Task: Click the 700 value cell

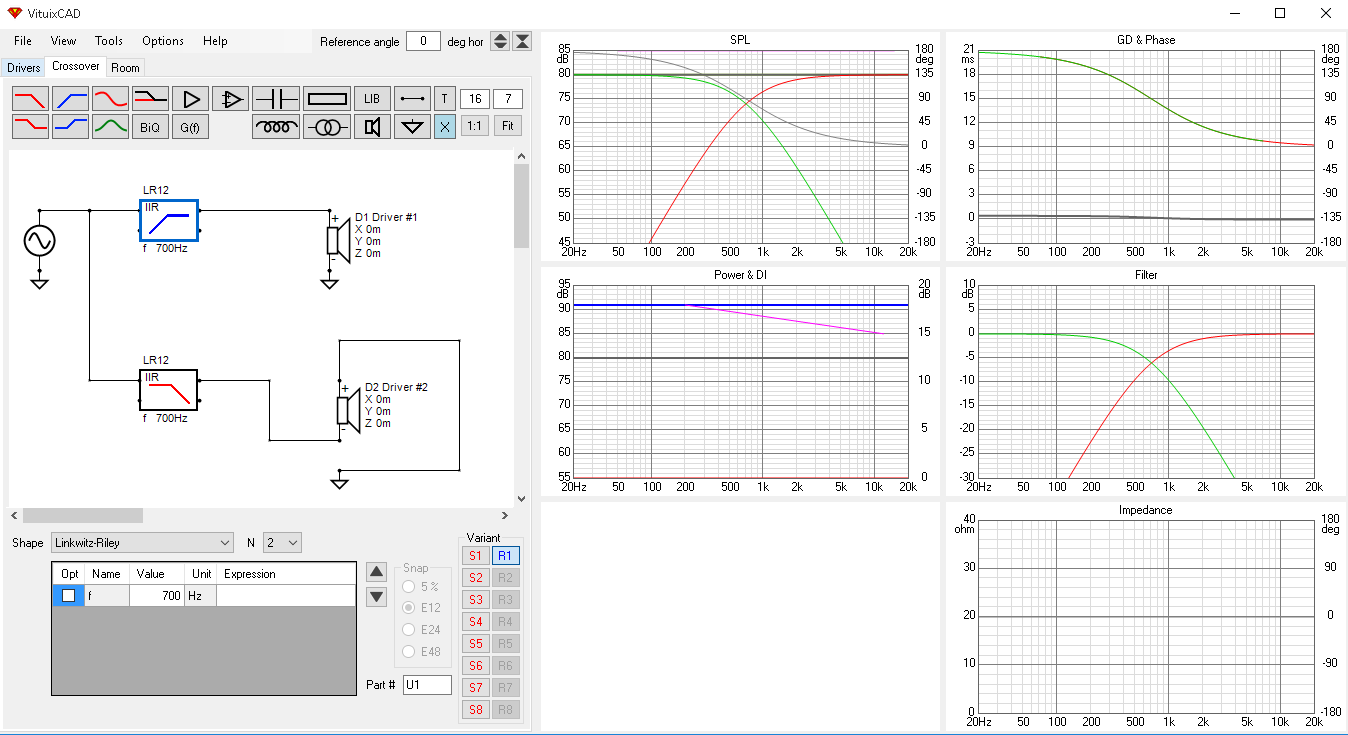Action: pyautogui.click(x=157, y=595)
